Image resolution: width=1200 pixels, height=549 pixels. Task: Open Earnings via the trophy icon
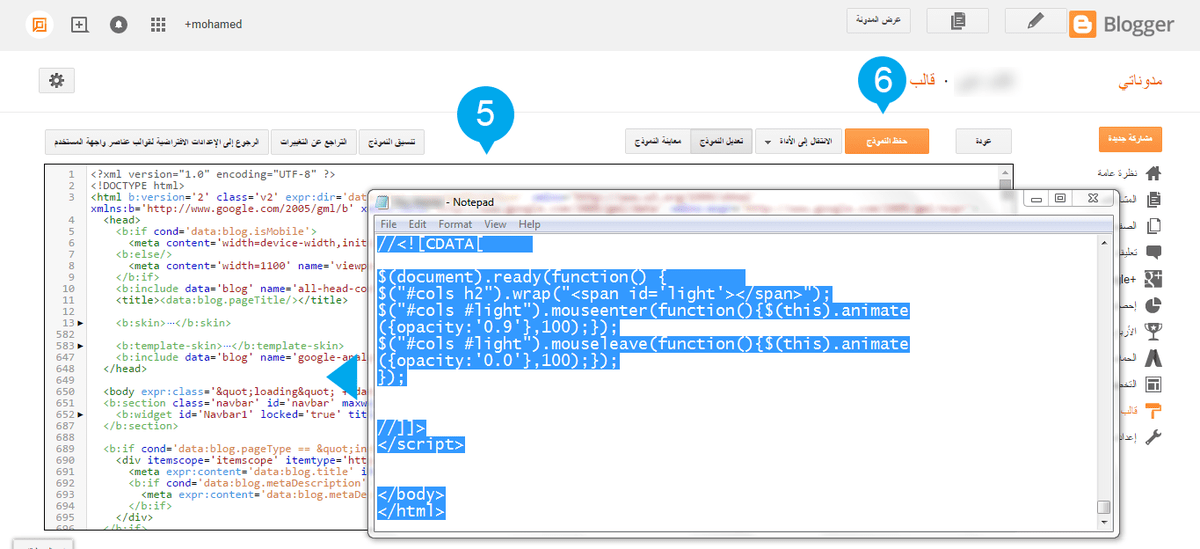tap(1153, 331)
